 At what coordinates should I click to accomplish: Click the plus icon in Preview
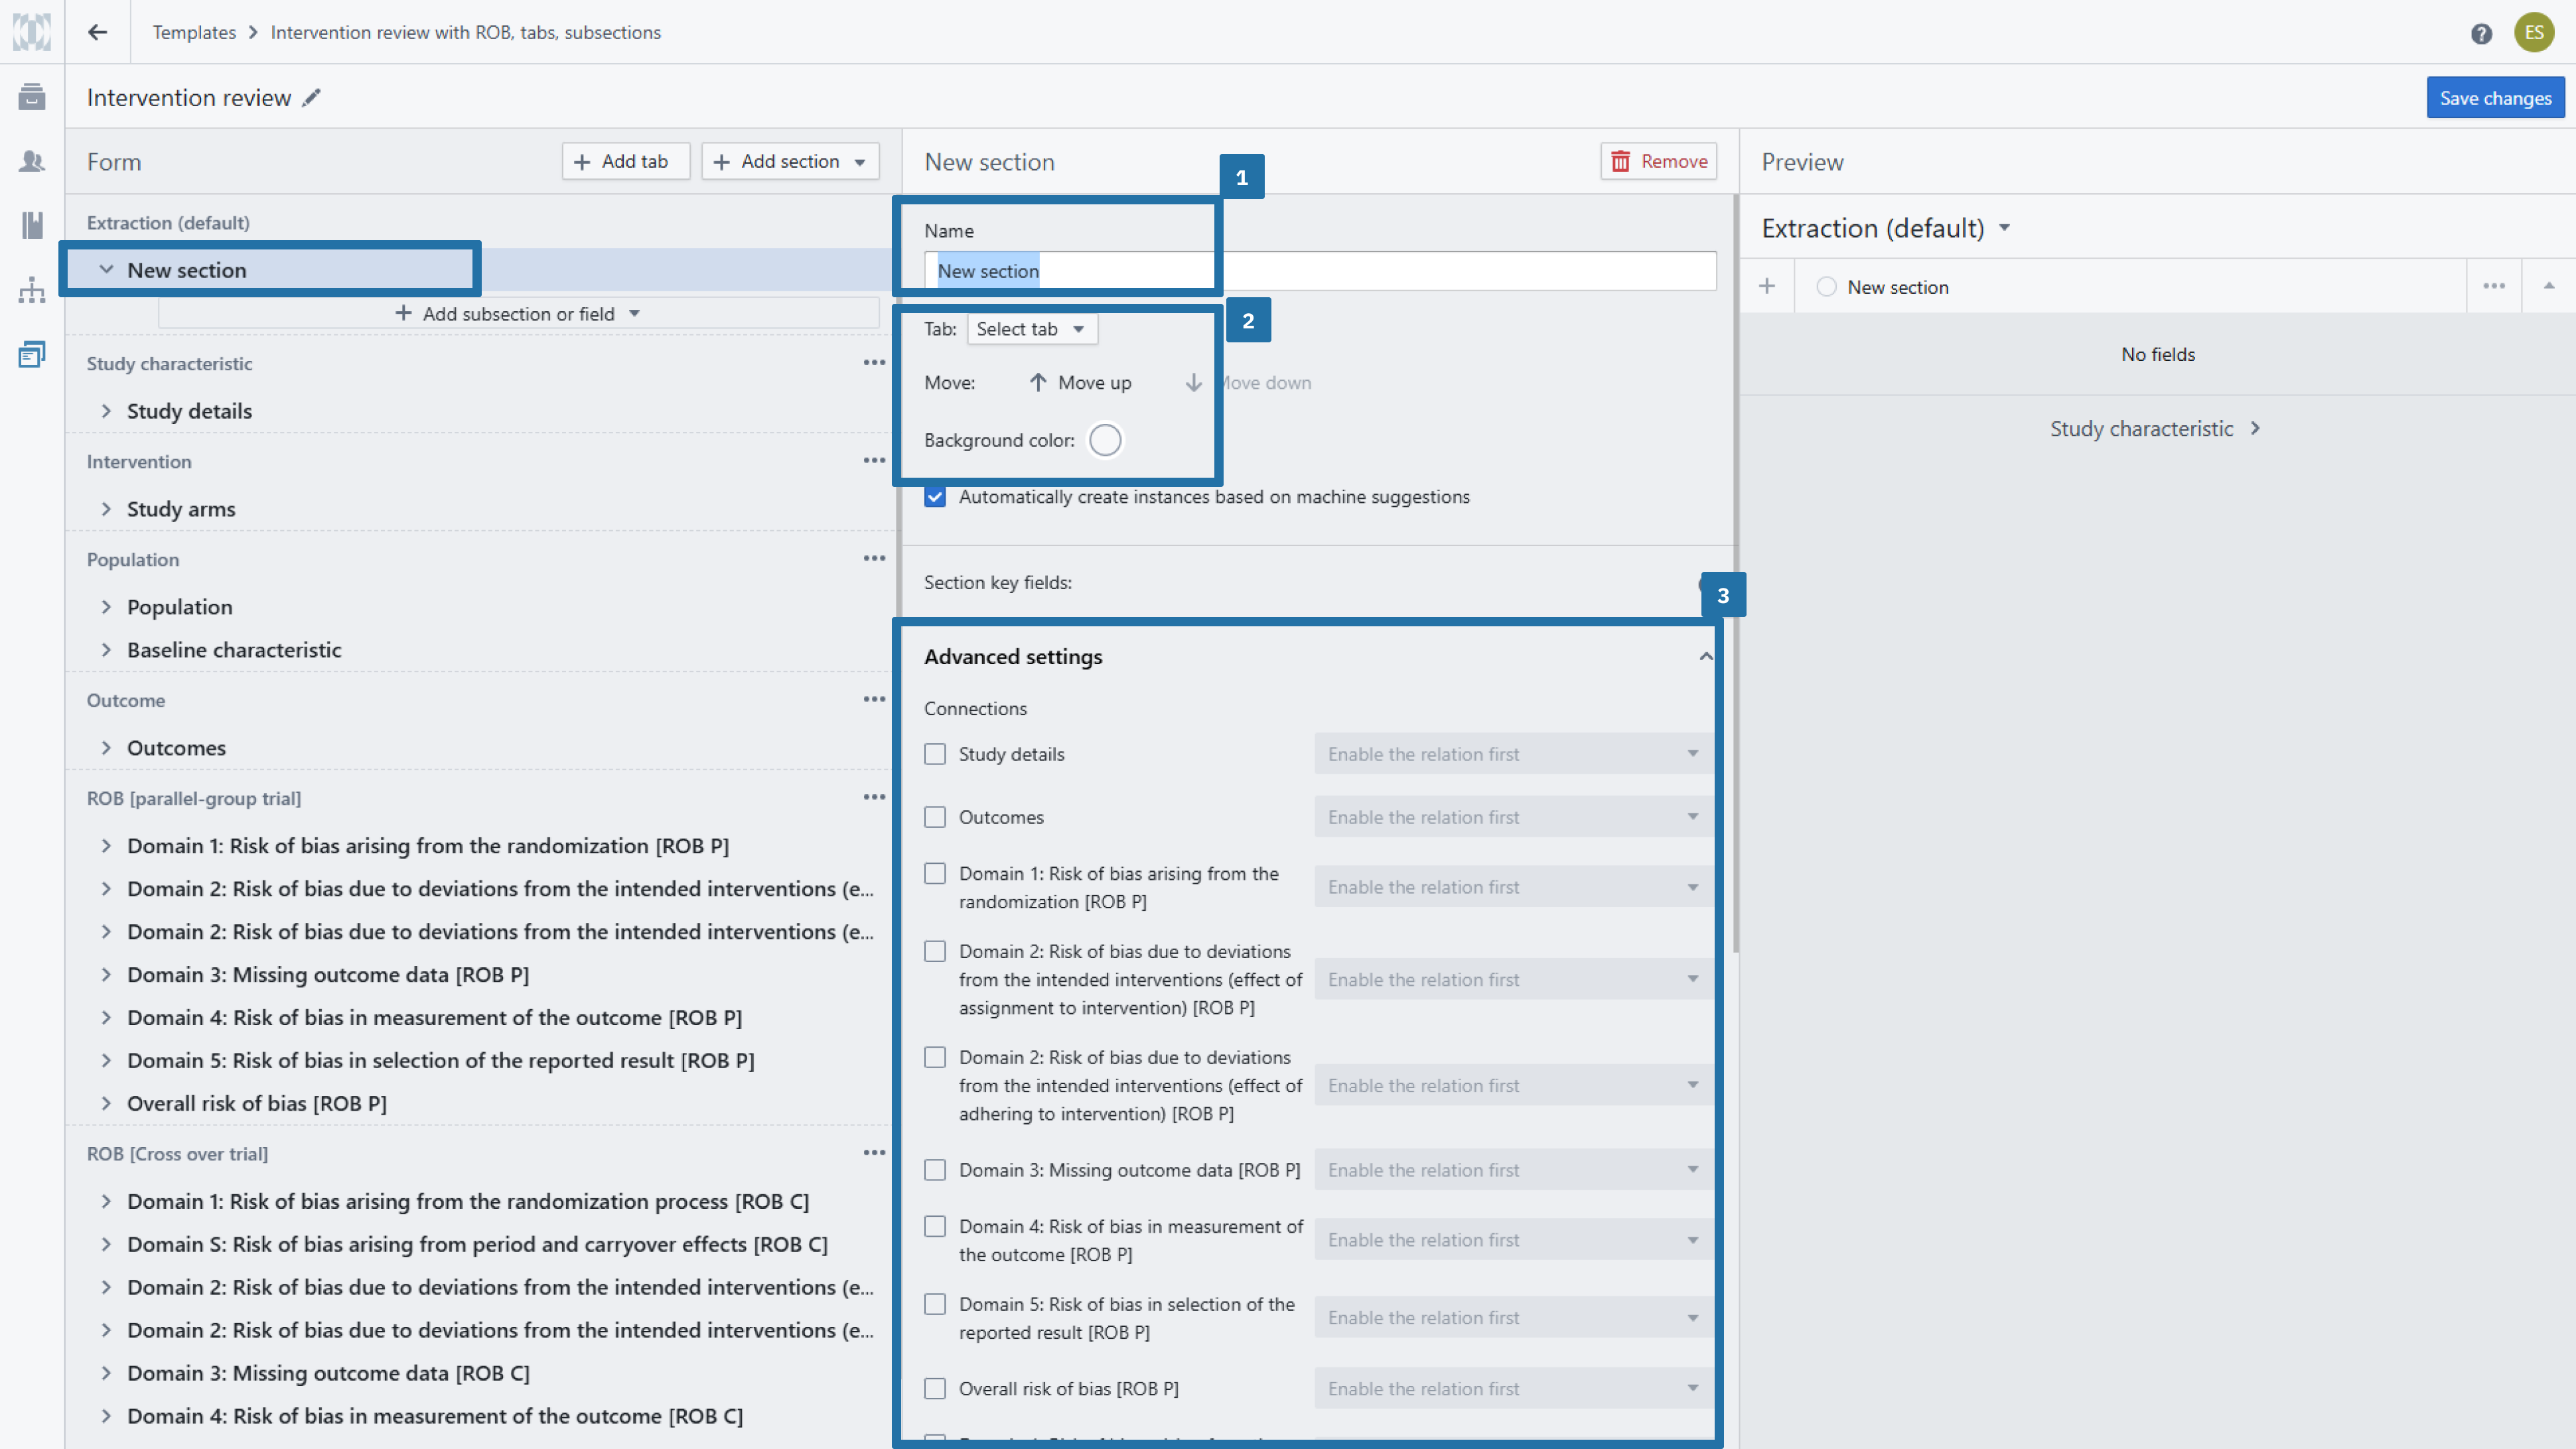click(1767, 287)
